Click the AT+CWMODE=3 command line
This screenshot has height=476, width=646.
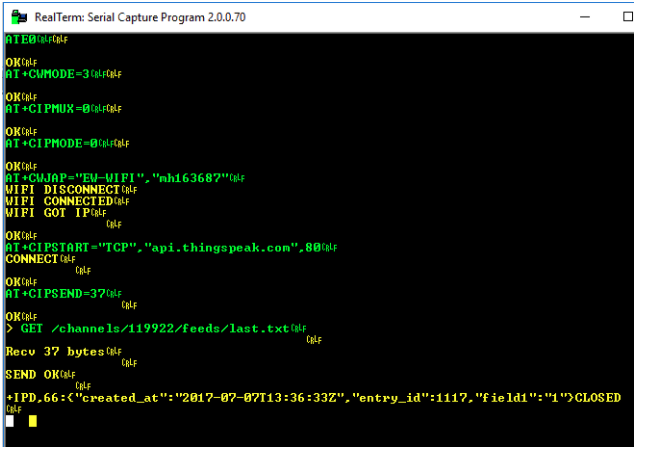pos(48,74)
